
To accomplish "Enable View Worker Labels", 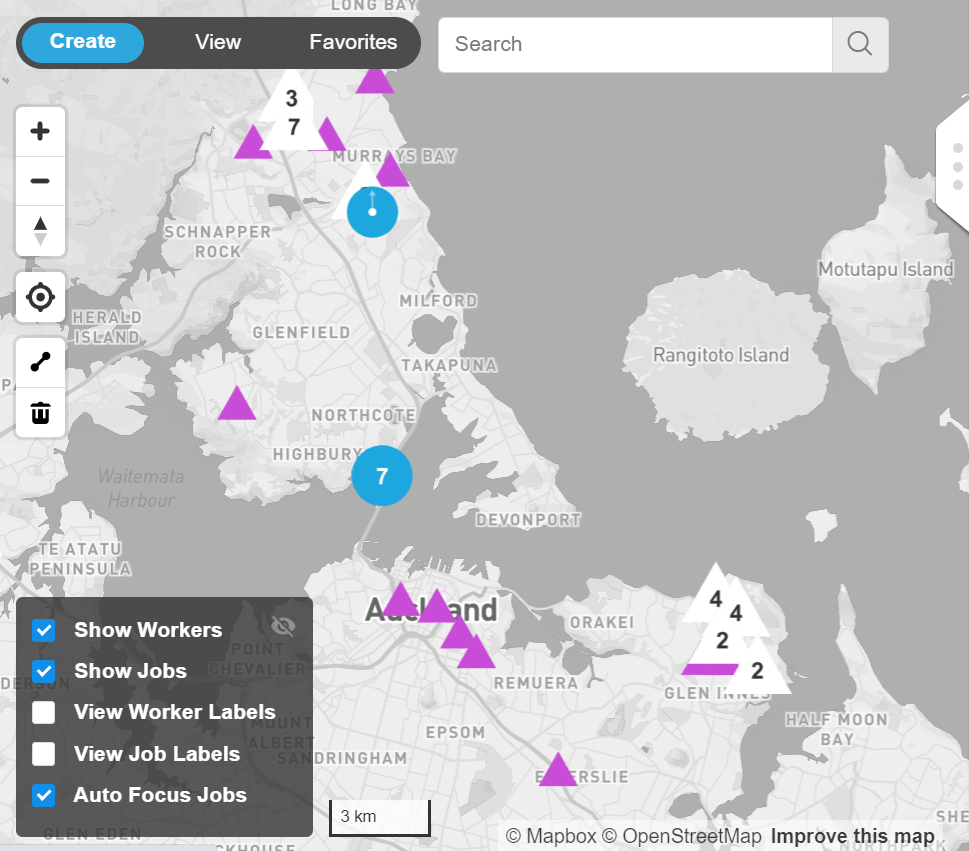I will tap(44, 713).
